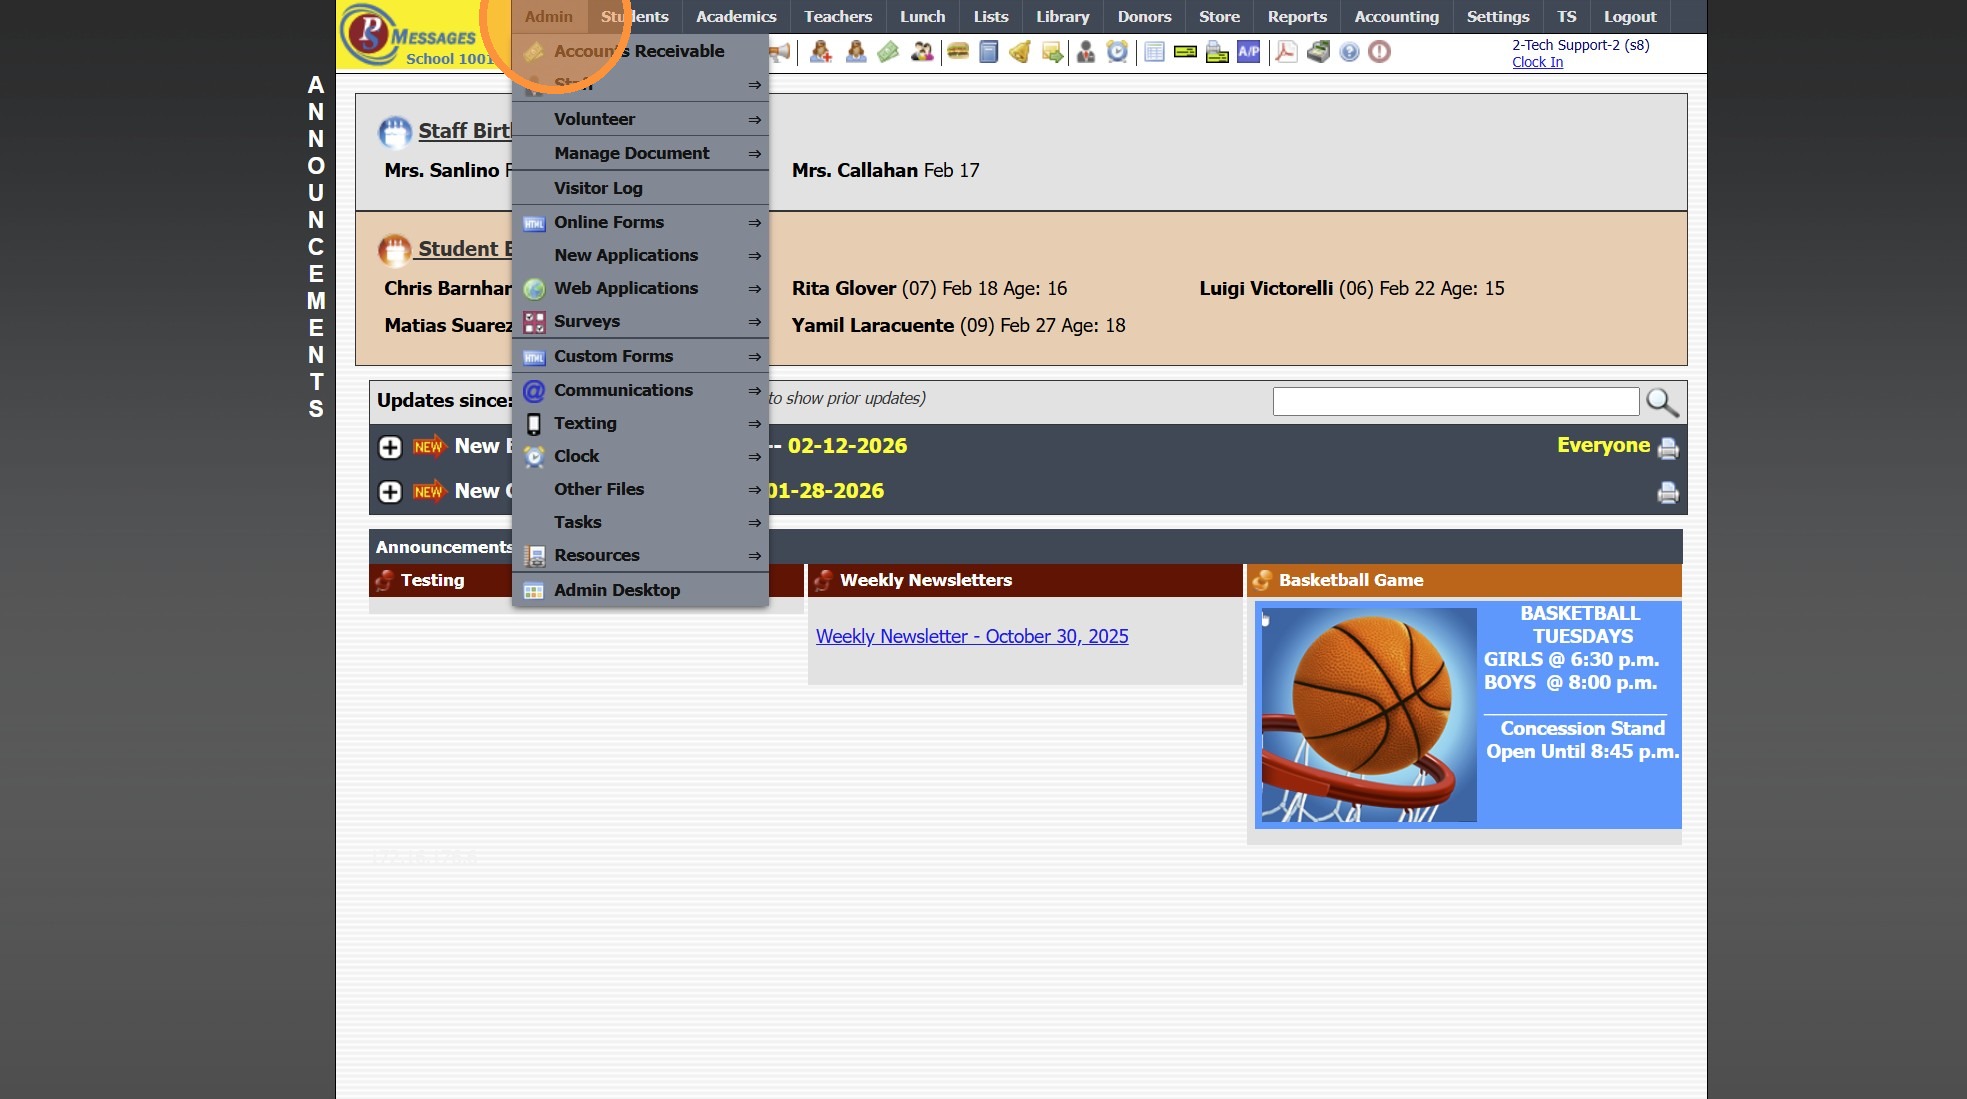This screenshot has height=1099, width=1967.
Task: Open Weekly Newsletter October 30, 2025 link
Action: [x=971, y=636]
